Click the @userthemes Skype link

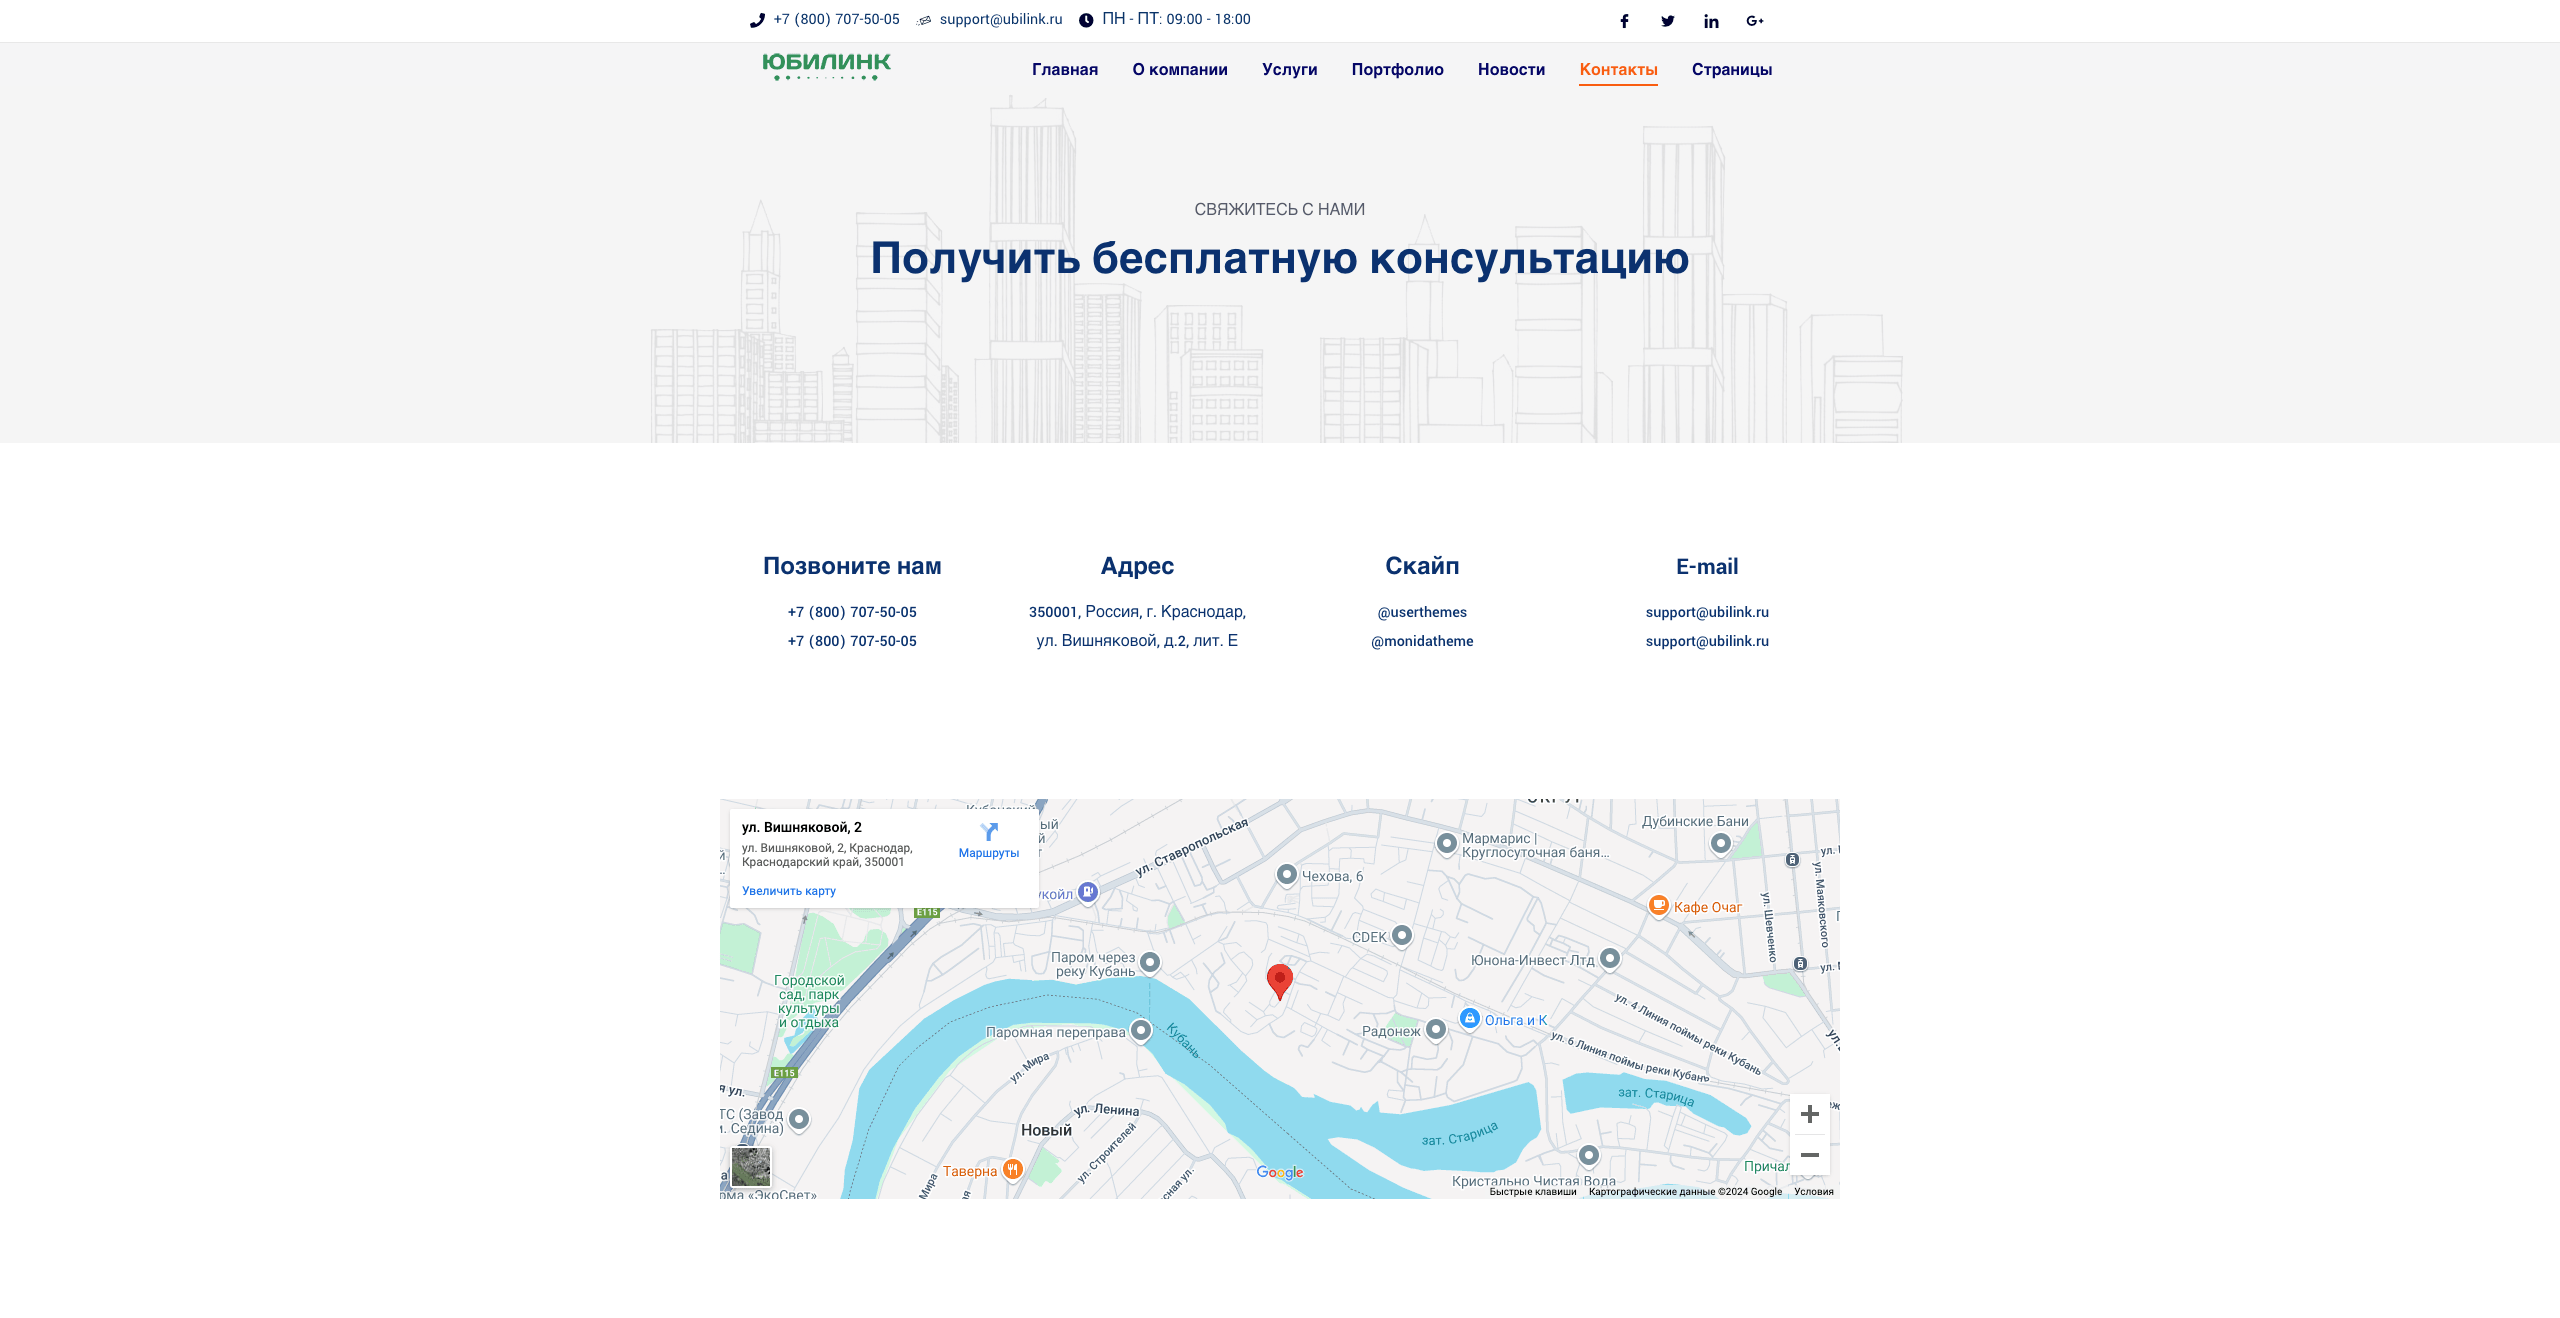click(1421, 612)
